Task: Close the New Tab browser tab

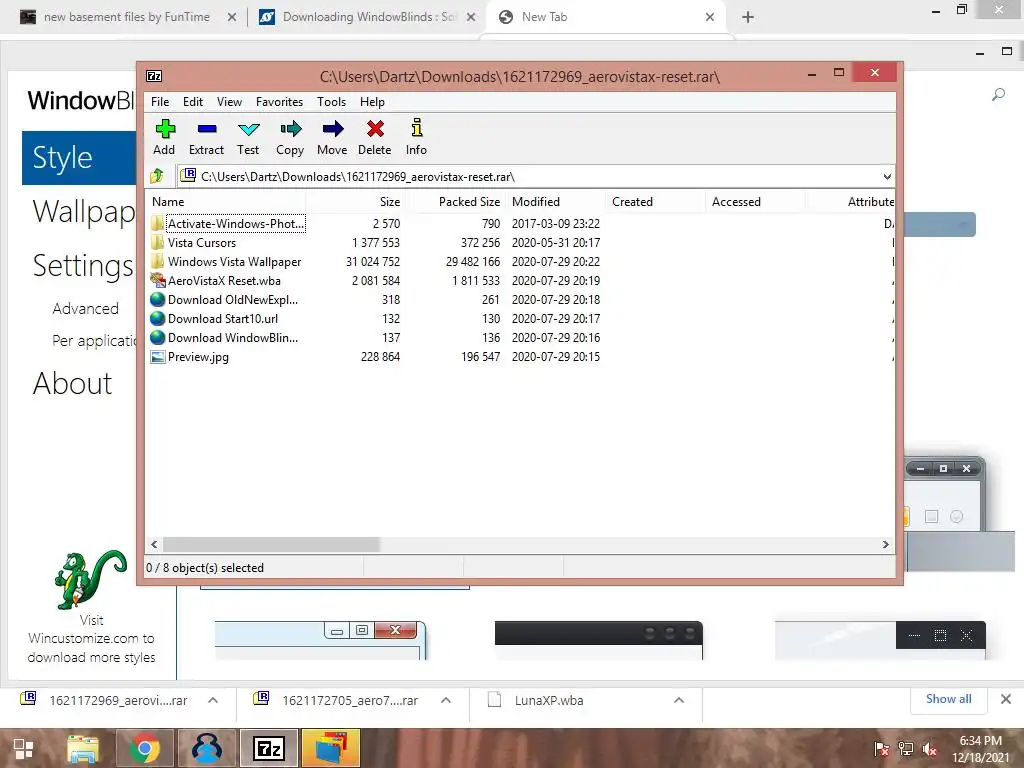Action: tap(710, 17)
